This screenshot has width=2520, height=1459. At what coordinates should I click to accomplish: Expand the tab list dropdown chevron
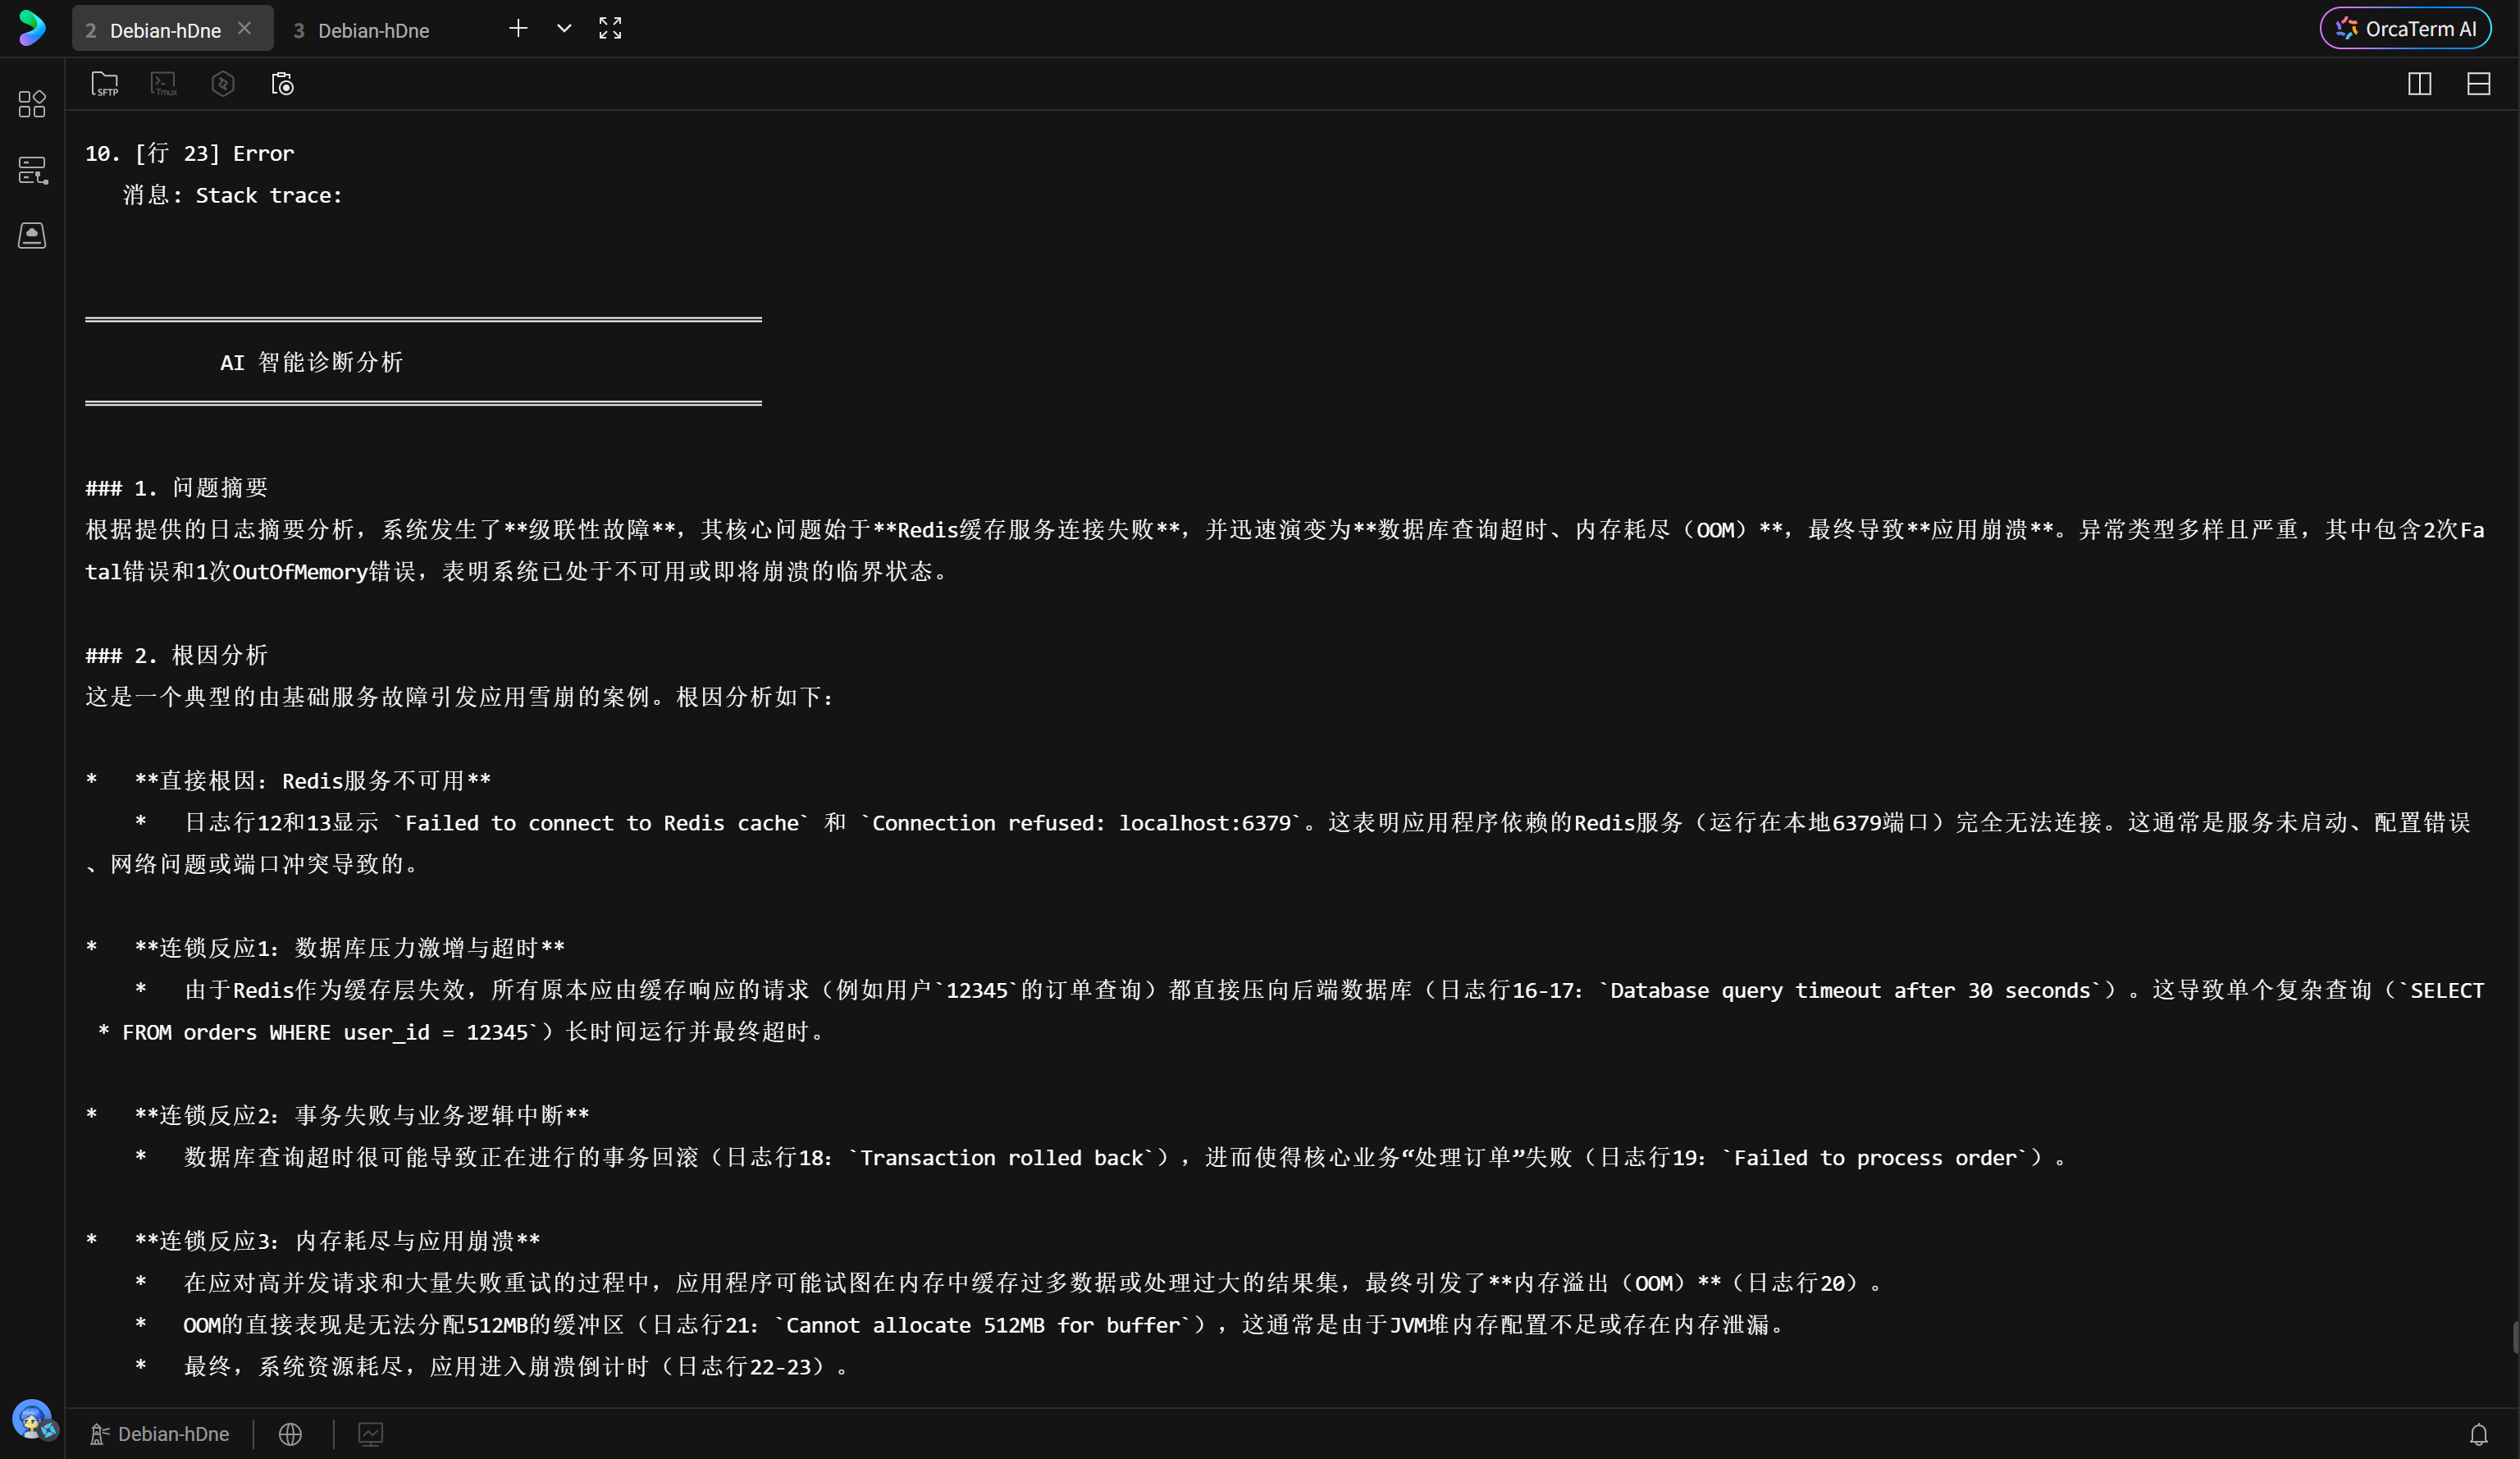click(564, 29)
